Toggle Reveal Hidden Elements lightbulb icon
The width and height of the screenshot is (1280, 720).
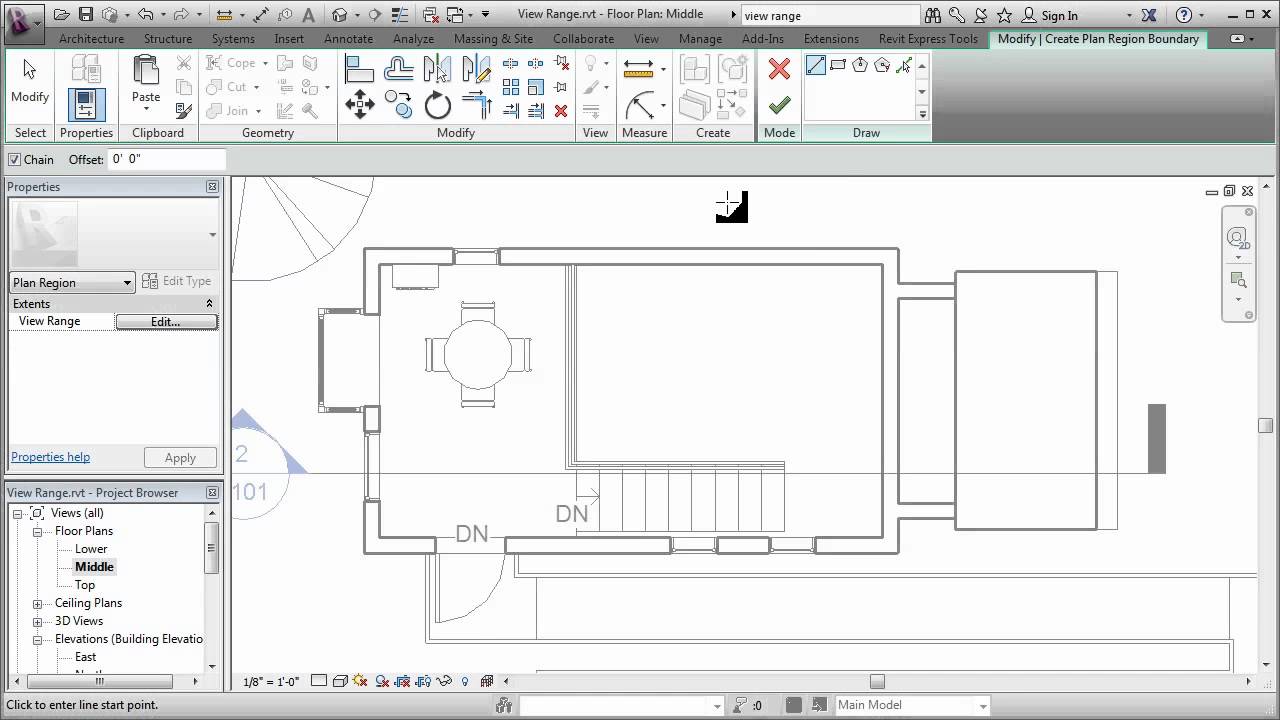[465, 681]
